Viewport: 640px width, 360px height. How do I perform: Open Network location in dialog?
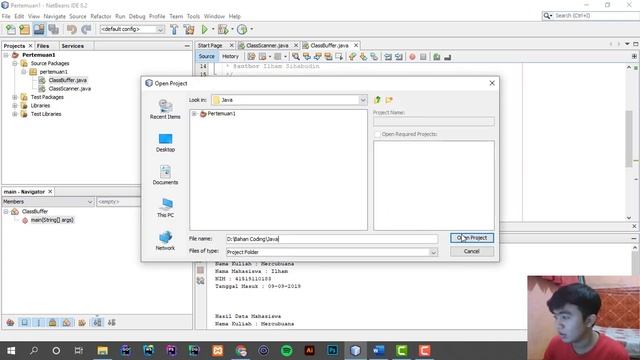(x=165, y=240)
